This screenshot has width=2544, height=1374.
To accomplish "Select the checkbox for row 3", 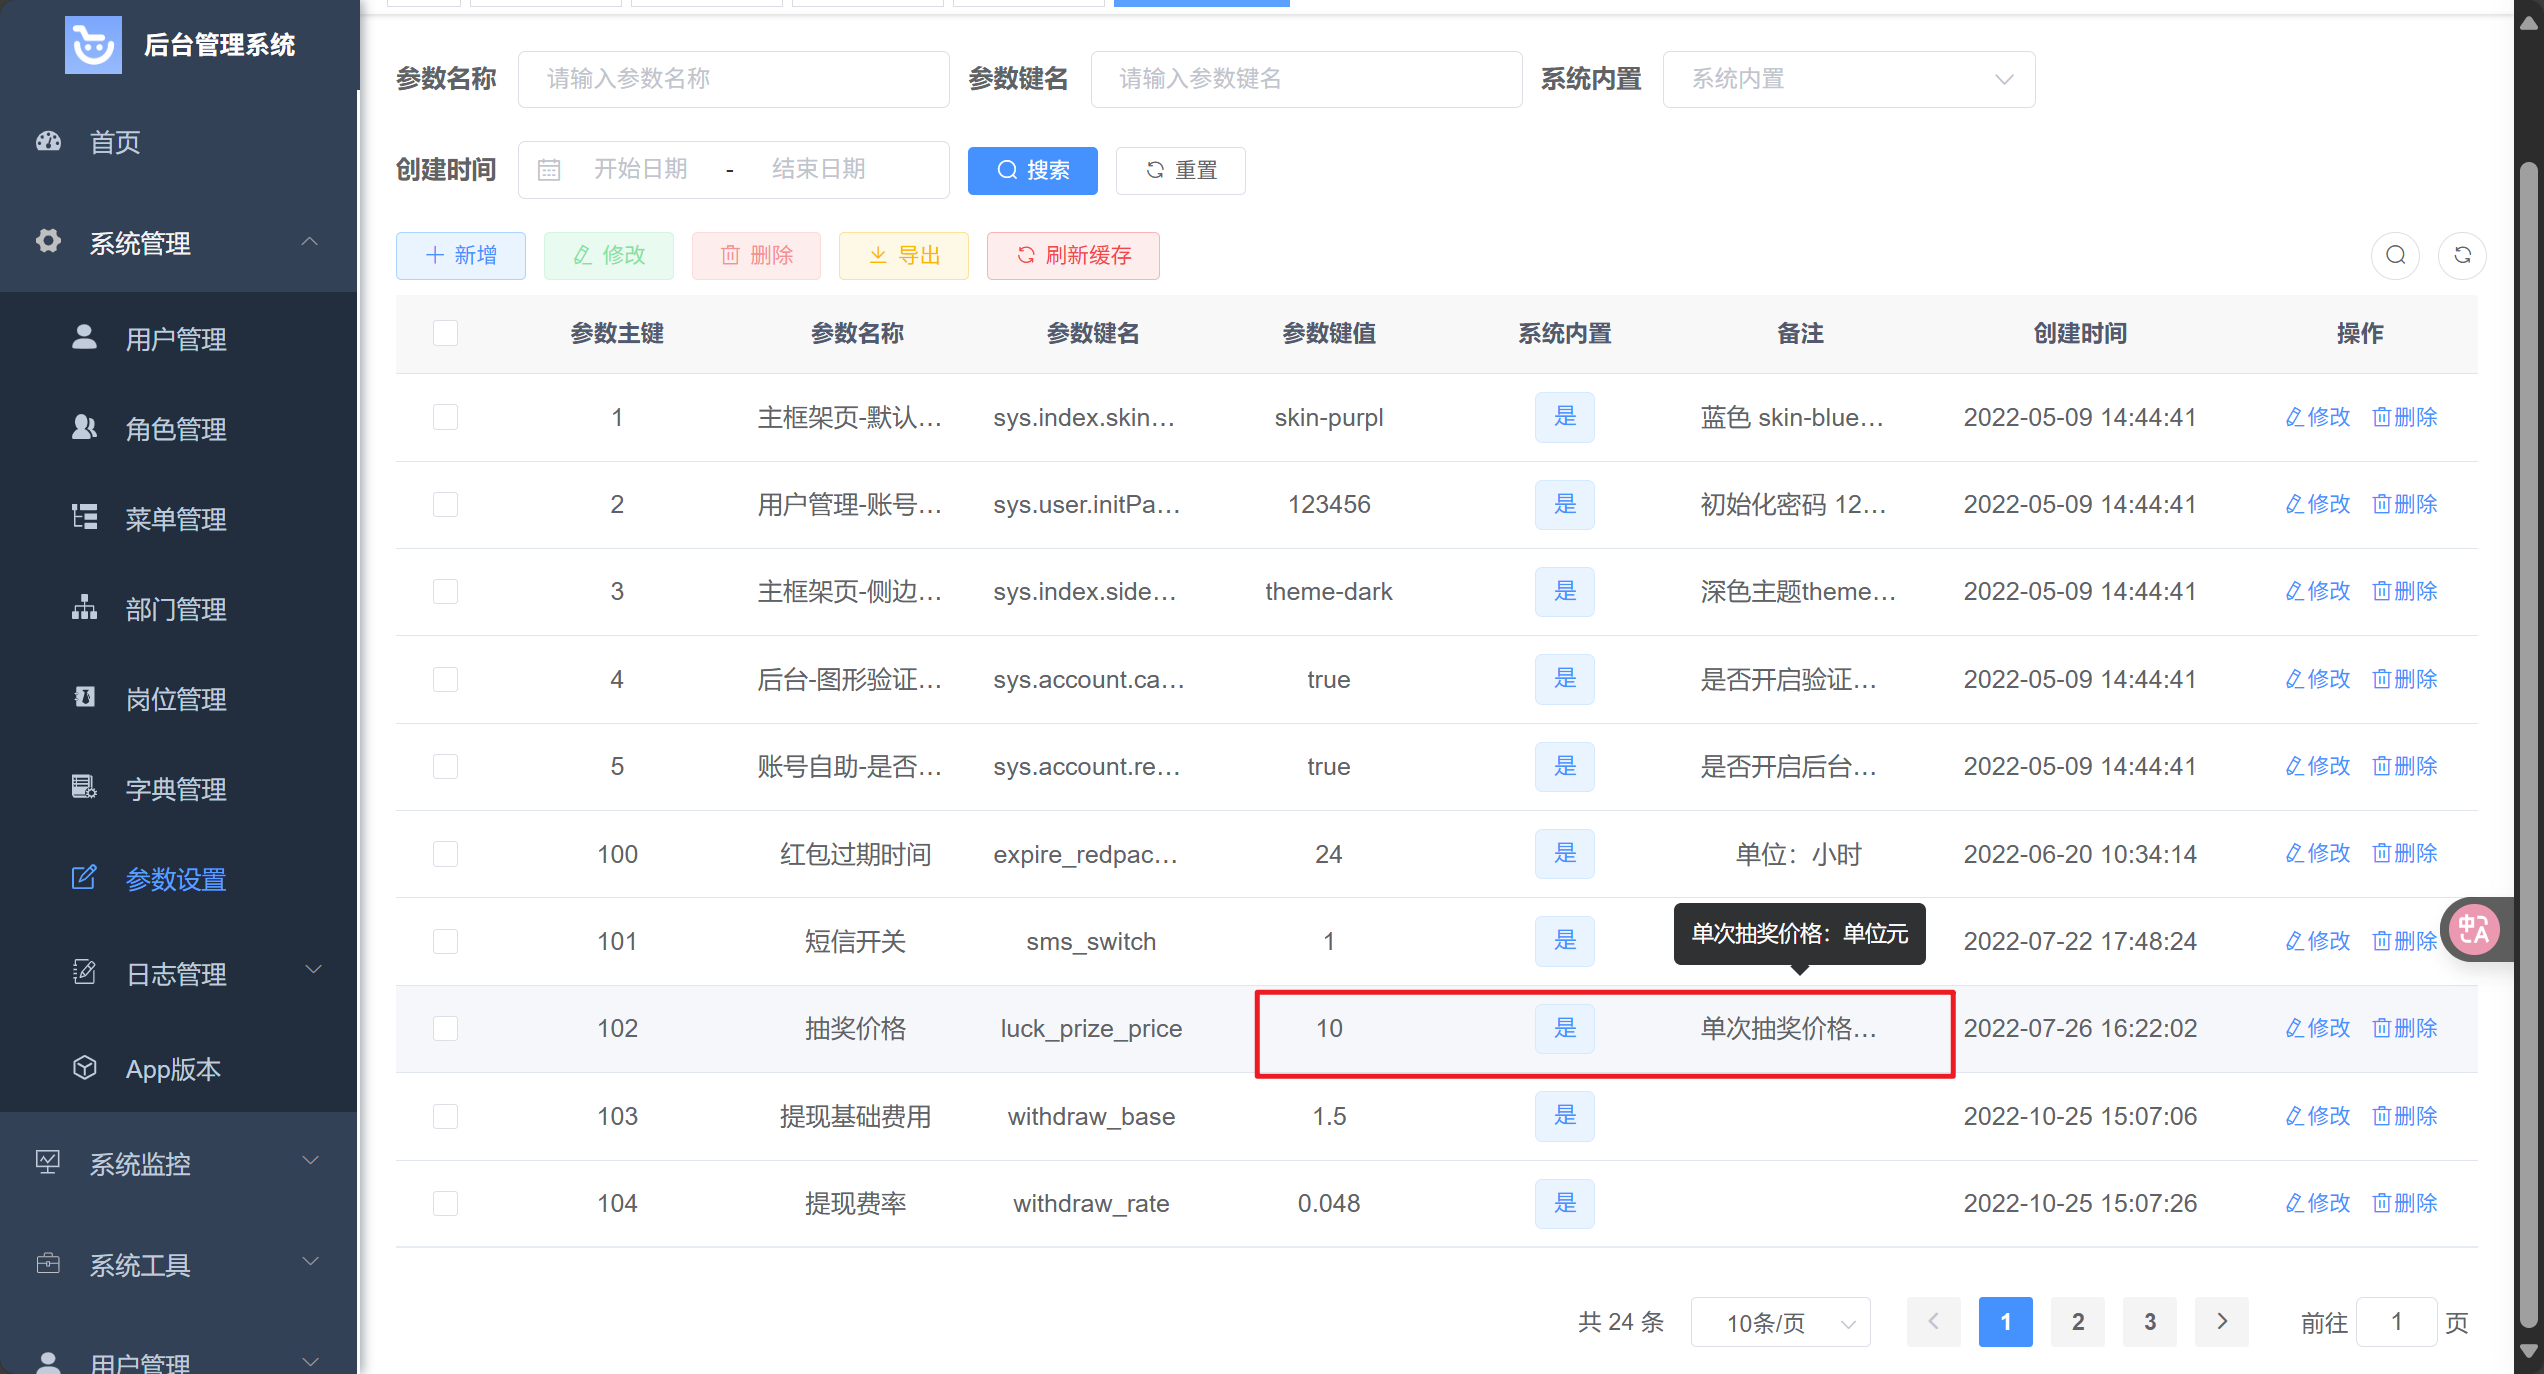I will coord(445,591).
